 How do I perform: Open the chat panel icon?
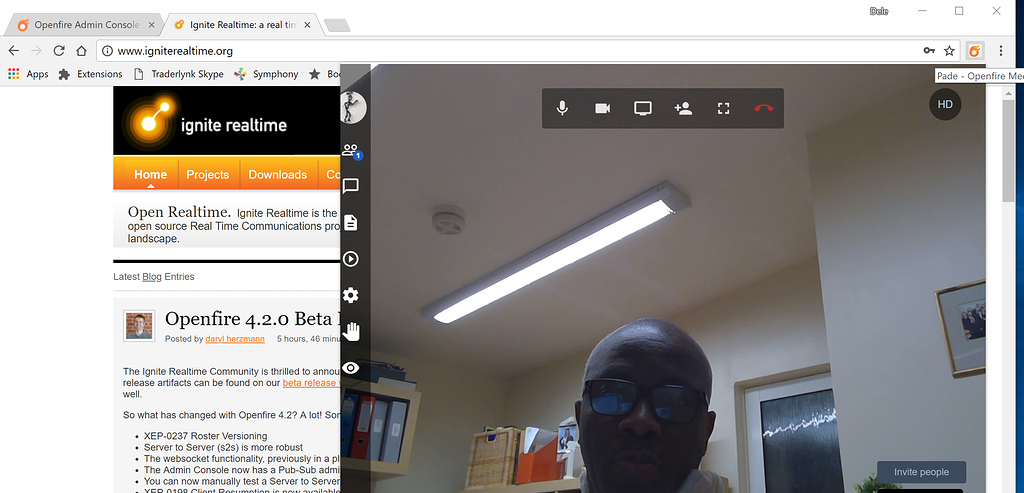click(351, 186)
